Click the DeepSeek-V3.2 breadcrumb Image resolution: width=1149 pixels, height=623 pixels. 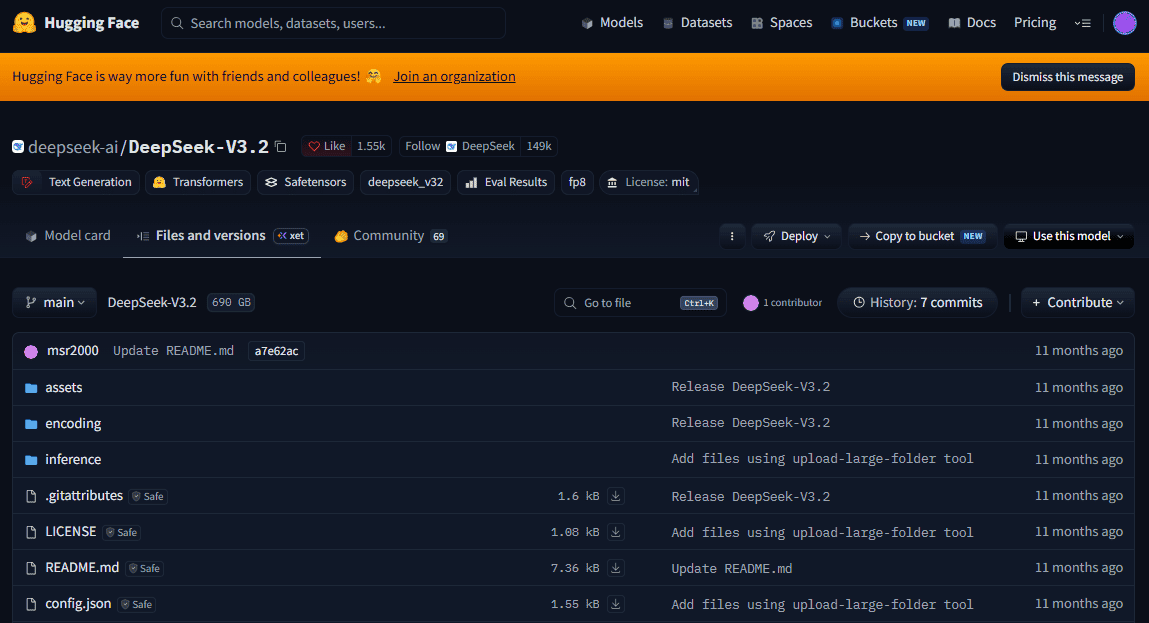coord(152,302)
